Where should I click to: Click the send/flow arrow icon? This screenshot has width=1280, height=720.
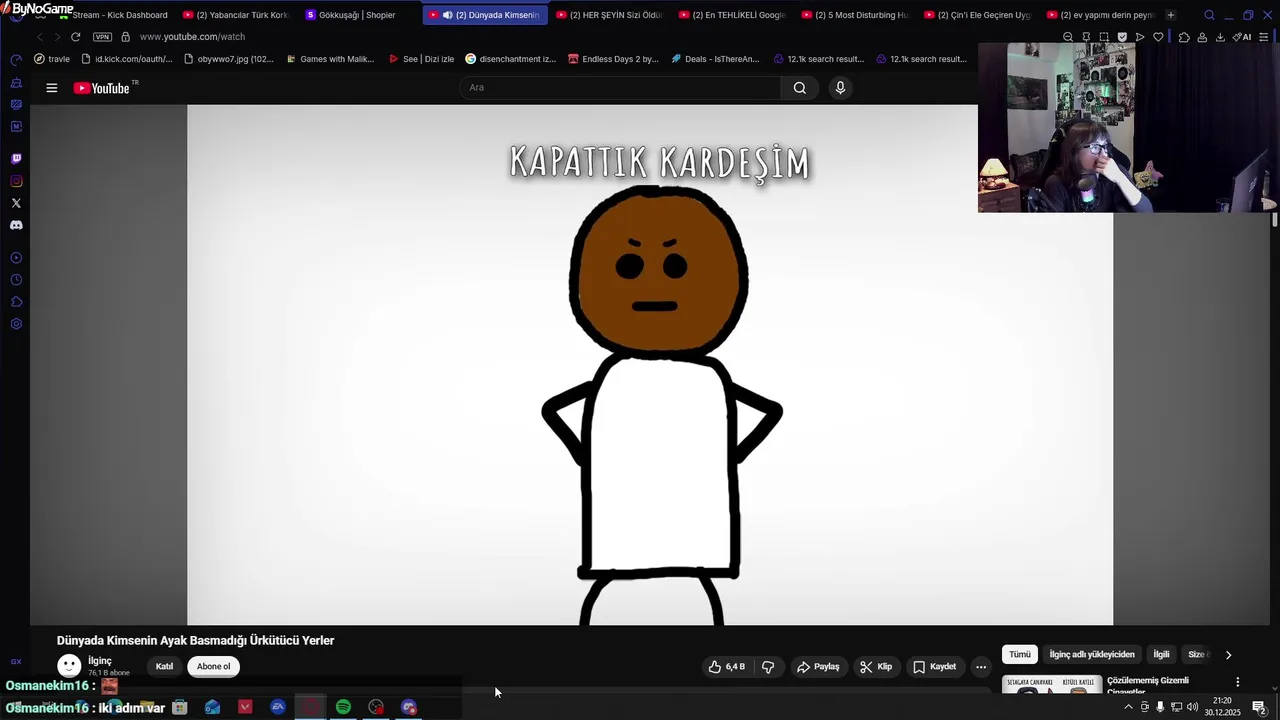click(x=1140, y=37)
